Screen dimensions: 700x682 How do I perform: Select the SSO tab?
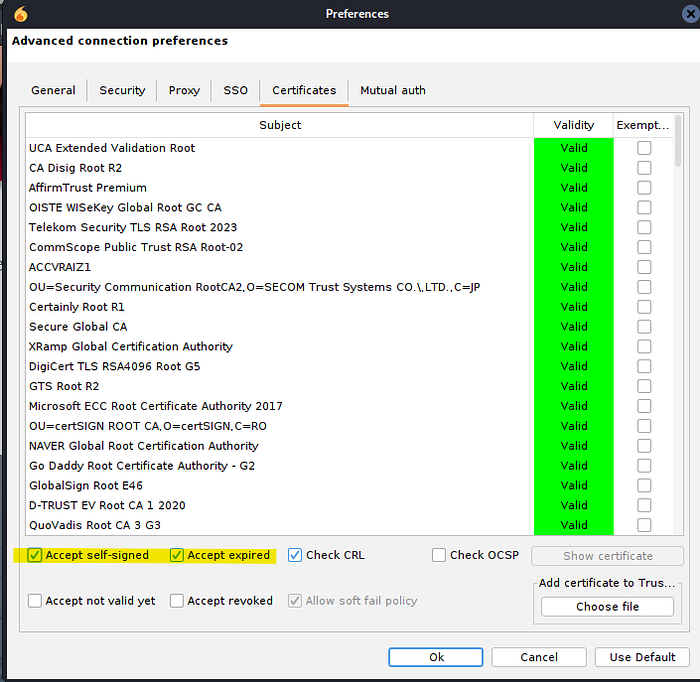(x=235, y=90)
